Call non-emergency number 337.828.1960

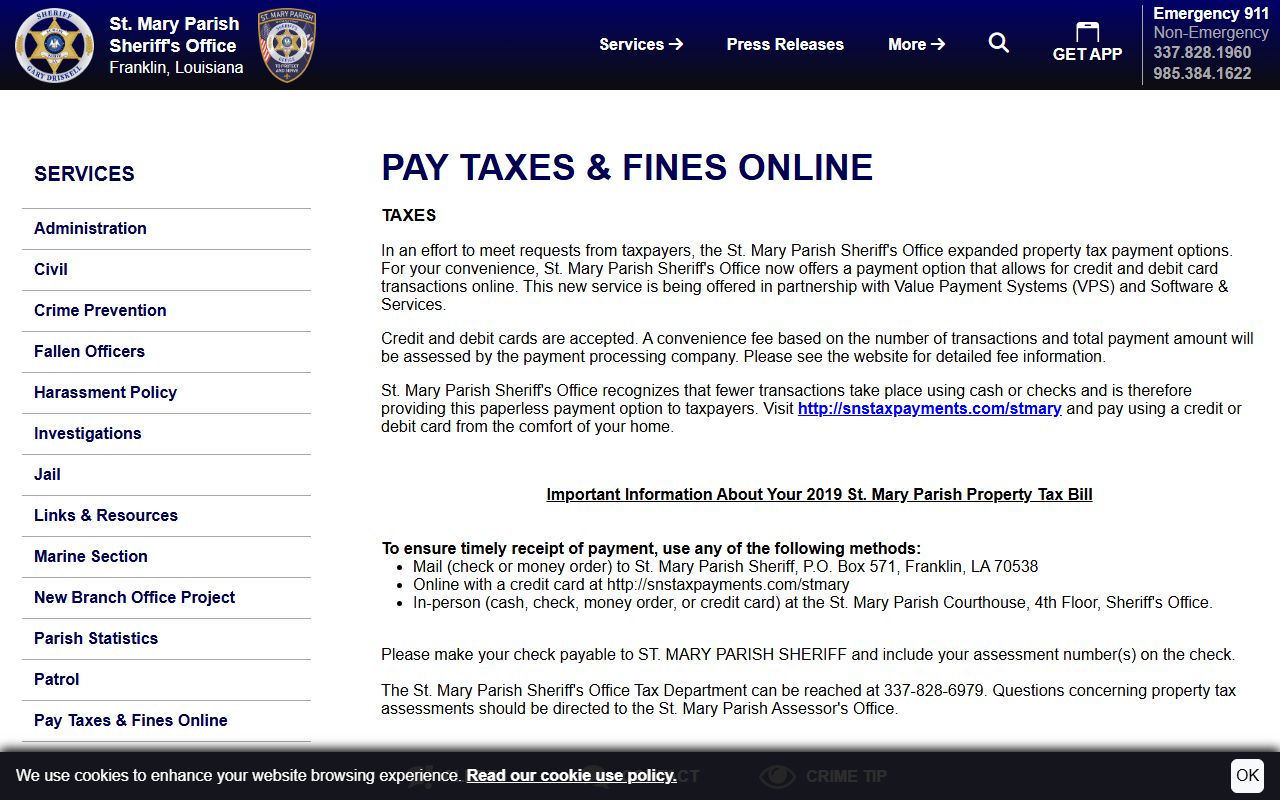[1202, 53]
